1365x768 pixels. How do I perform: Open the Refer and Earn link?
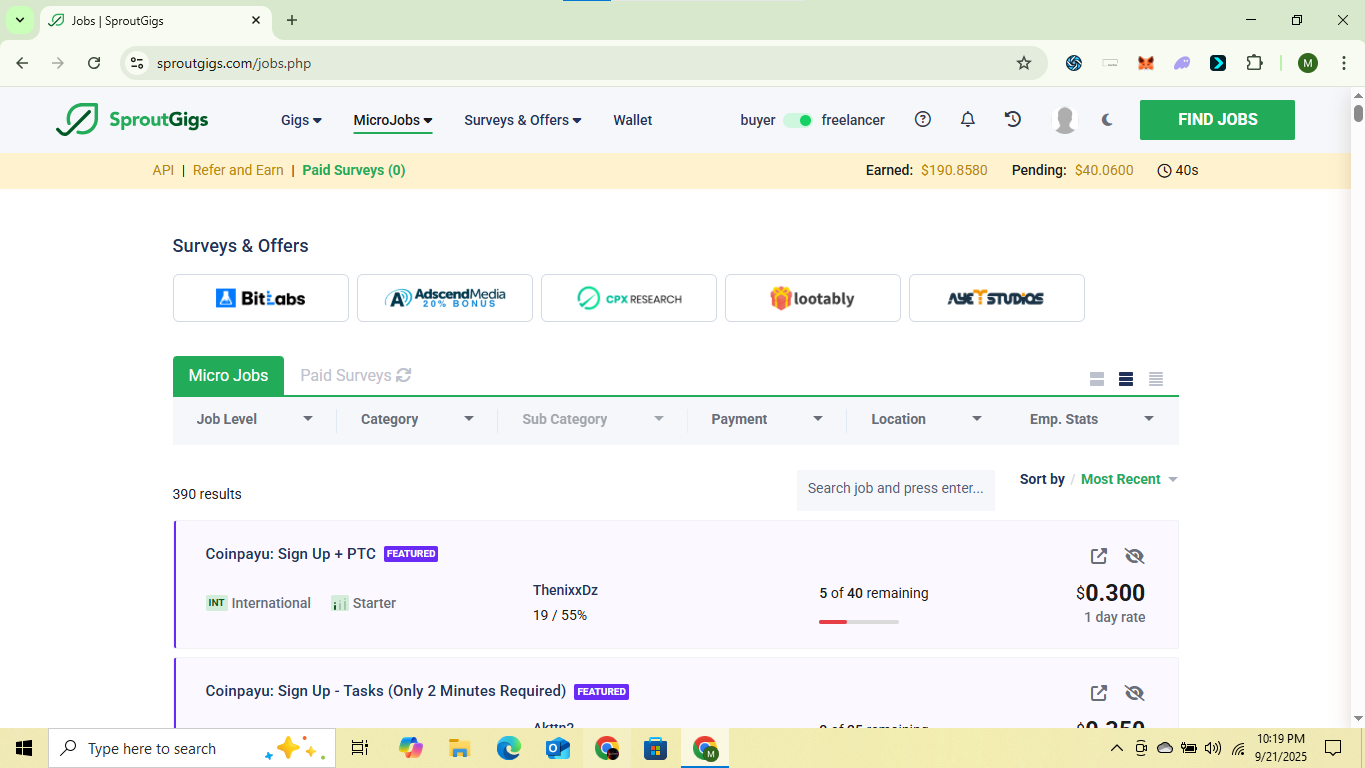238,170
